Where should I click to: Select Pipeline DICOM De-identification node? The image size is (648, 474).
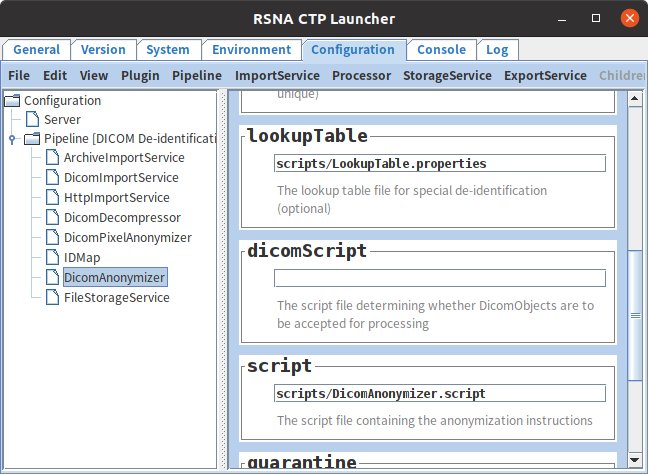pos(130,138)
